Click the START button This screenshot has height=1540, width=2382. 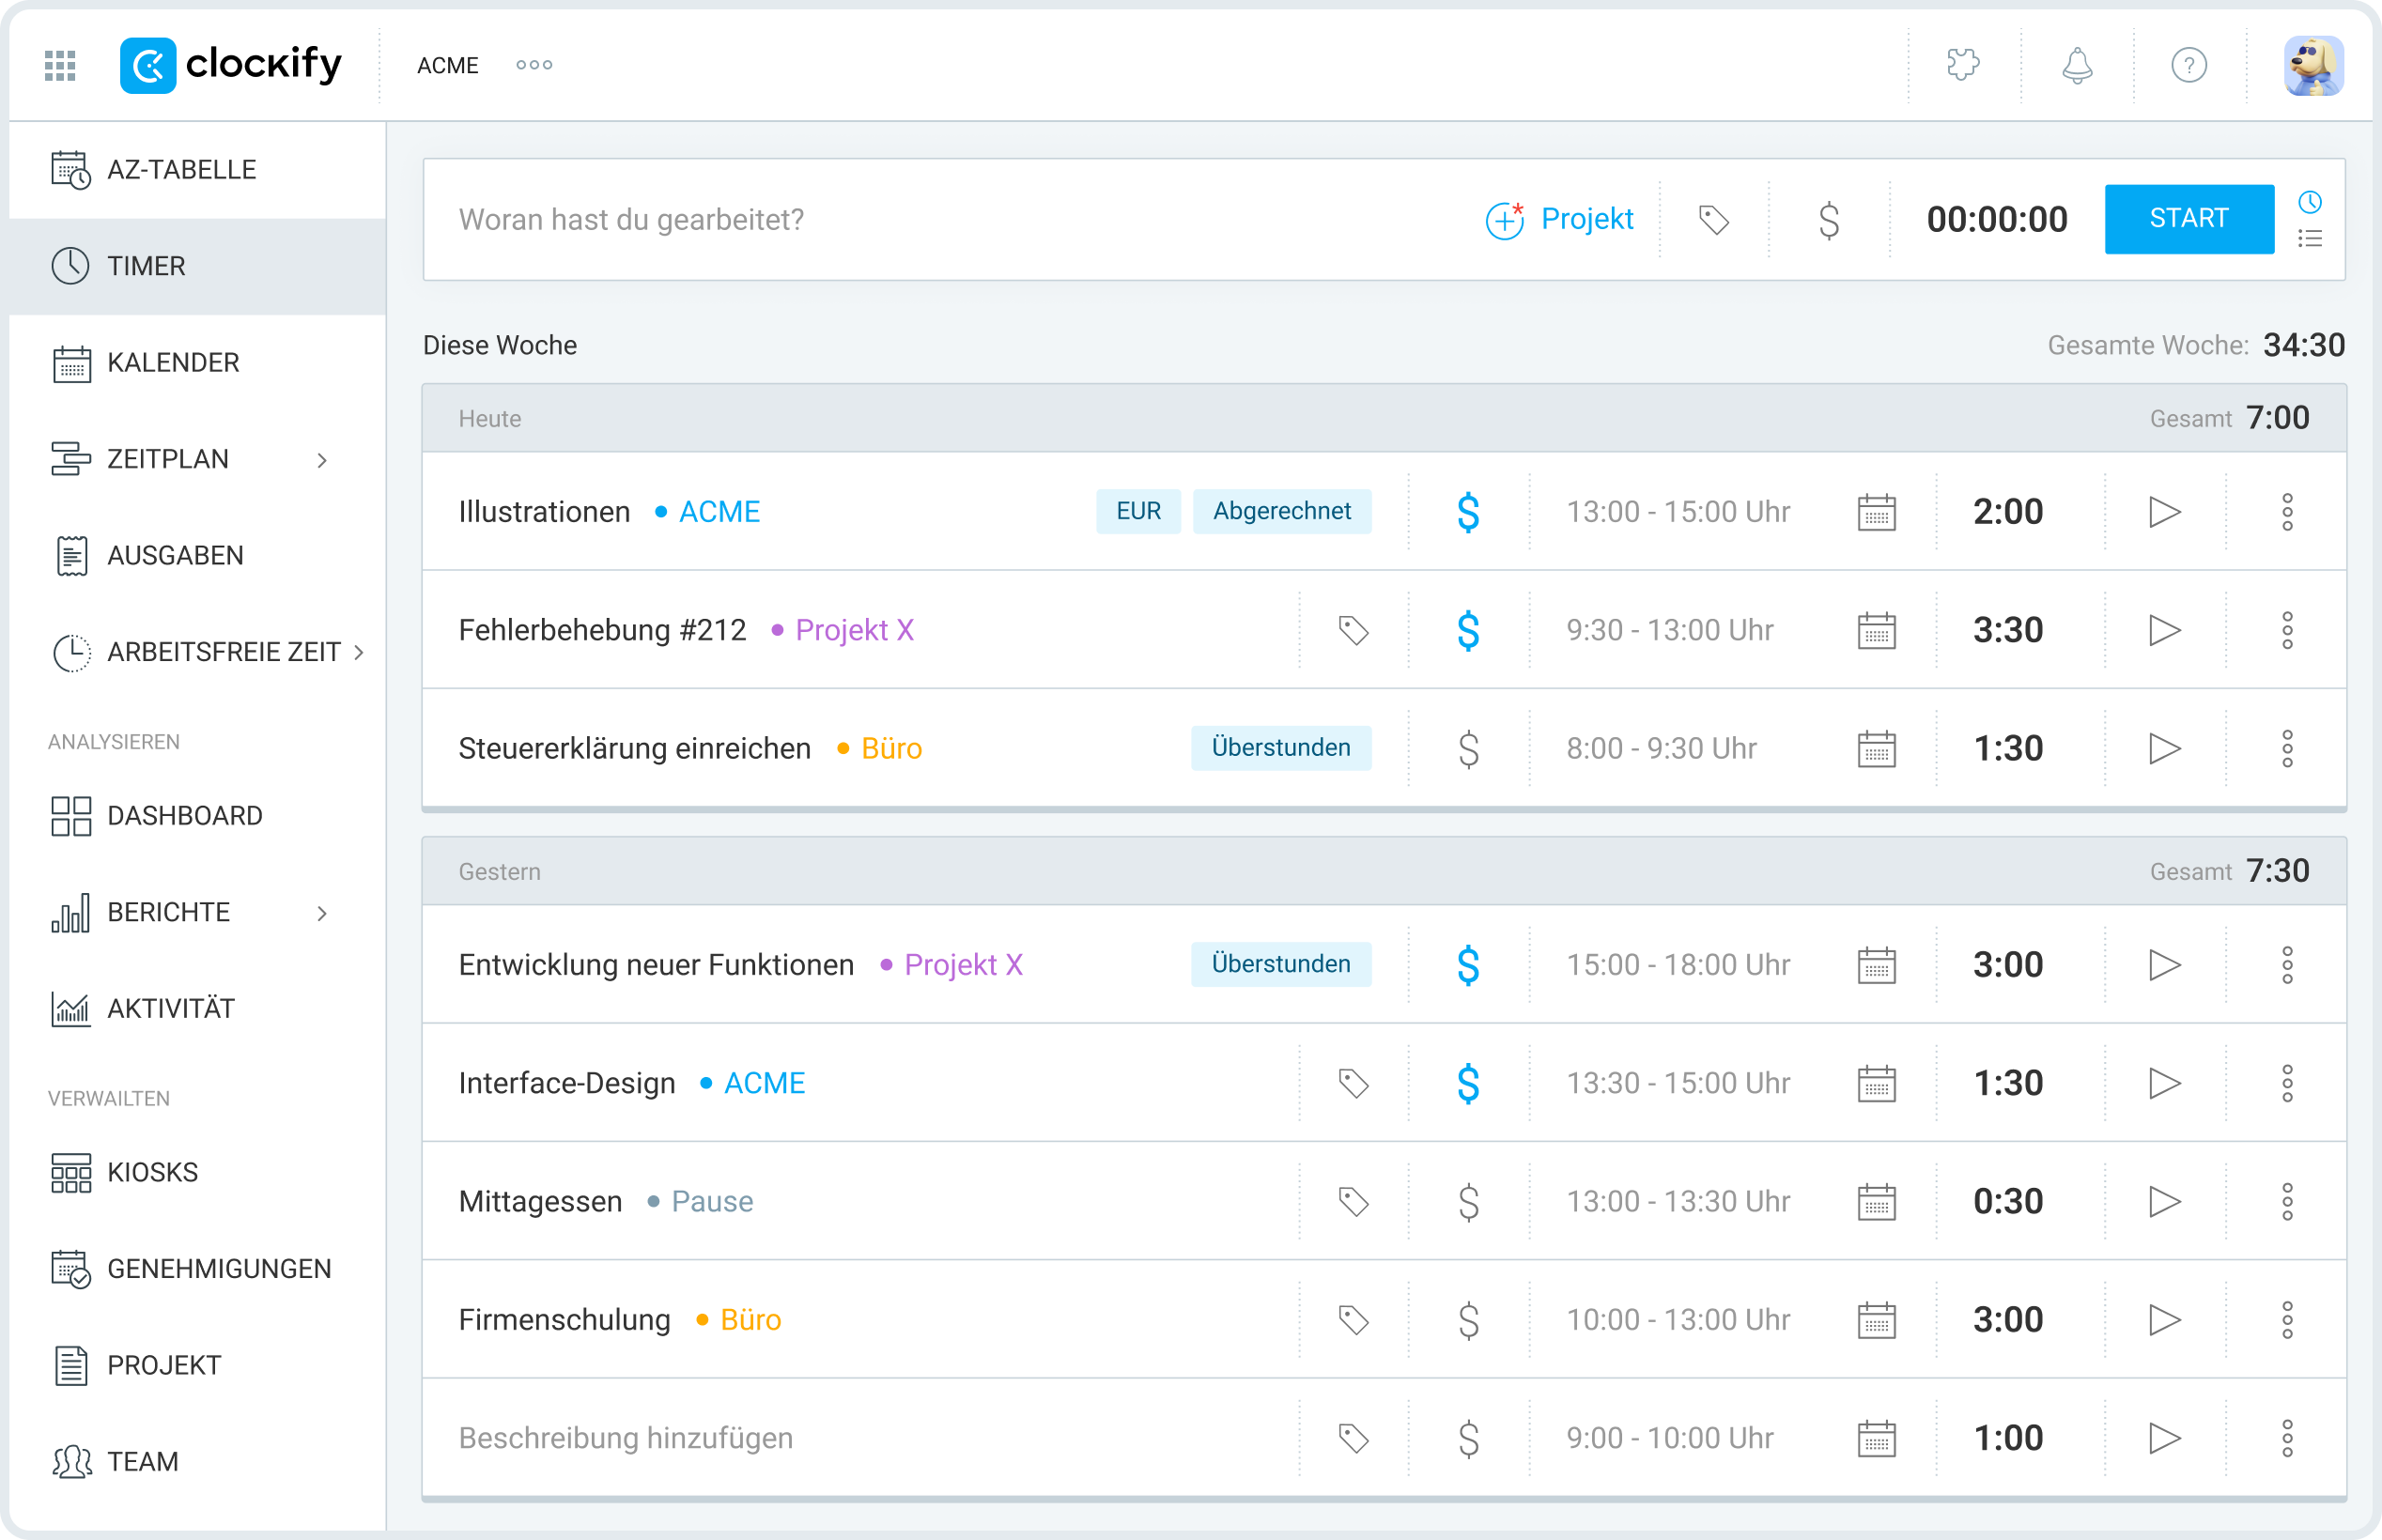point(2189,219)
